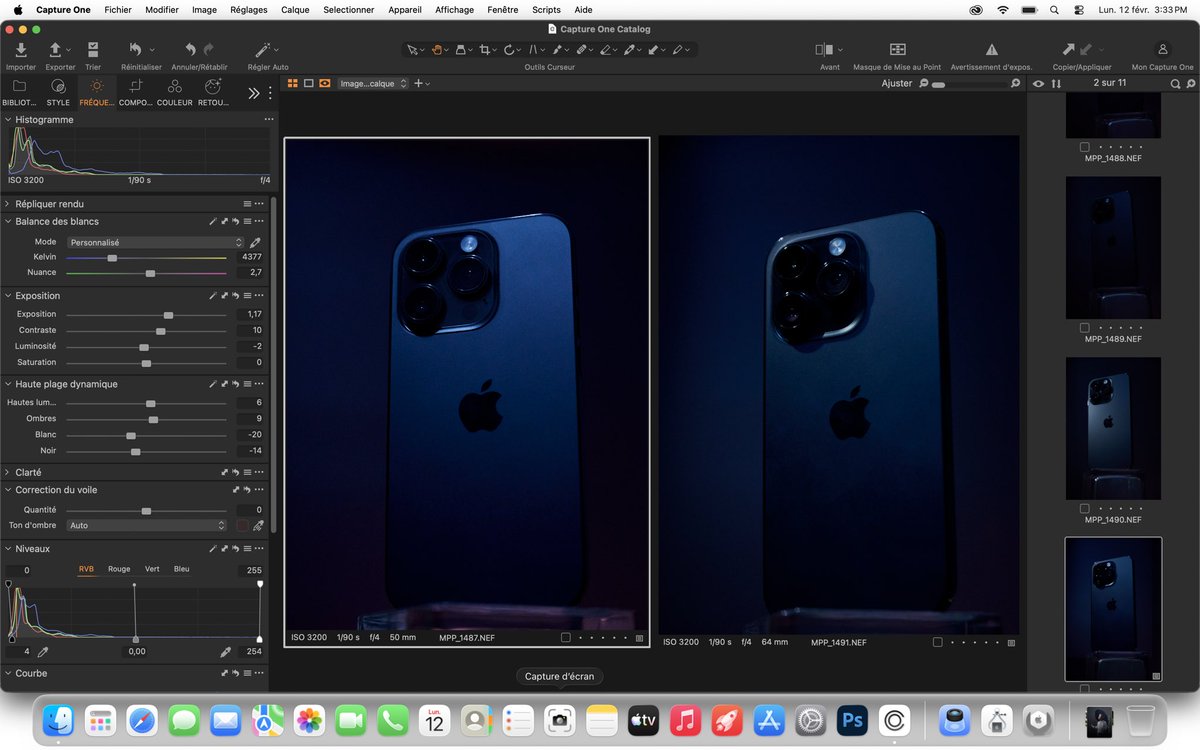Click the Exporter toolbar icon
The image size is (1200, 750).
click(56, 49)
